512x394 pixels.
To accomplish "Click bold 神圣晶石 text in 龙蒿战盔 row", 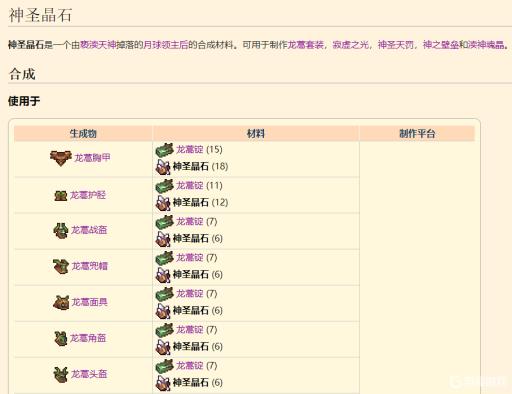I will point(191,238).
